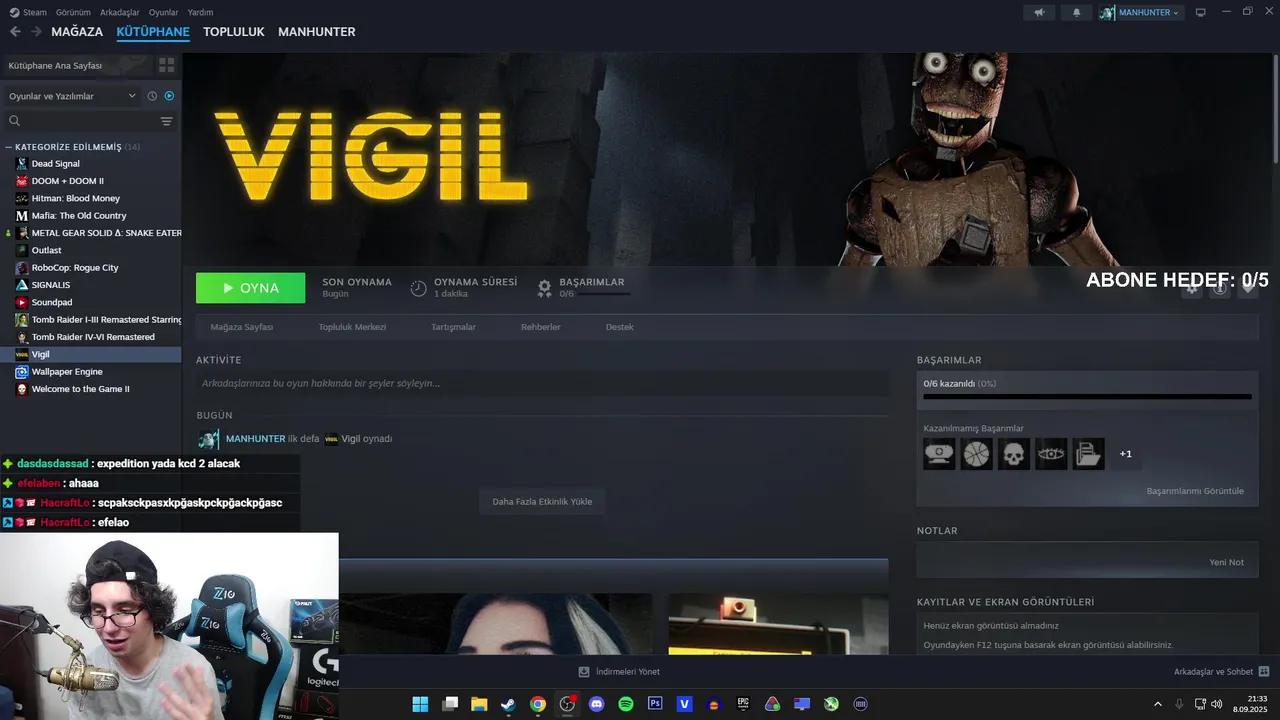This screenshot has width=1280, height=720.
Task: Select Hitman: Blood Money
Action: tap(91, 198)
